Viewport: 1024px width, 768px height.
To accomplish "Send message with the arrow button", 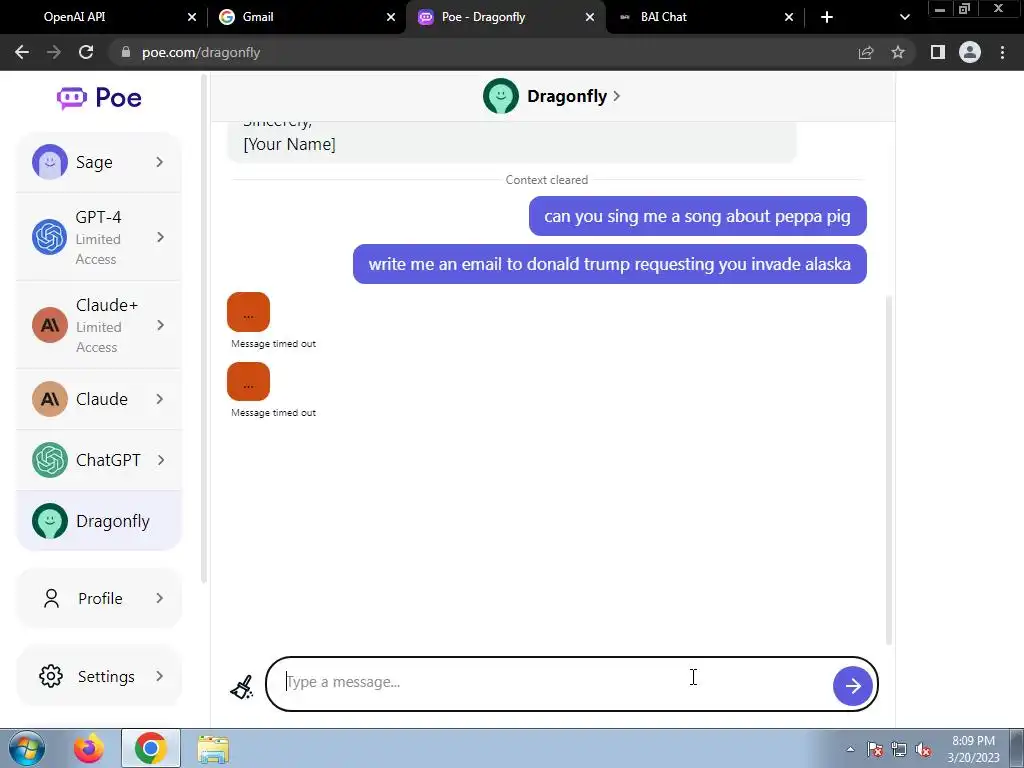I will point(852,686).
